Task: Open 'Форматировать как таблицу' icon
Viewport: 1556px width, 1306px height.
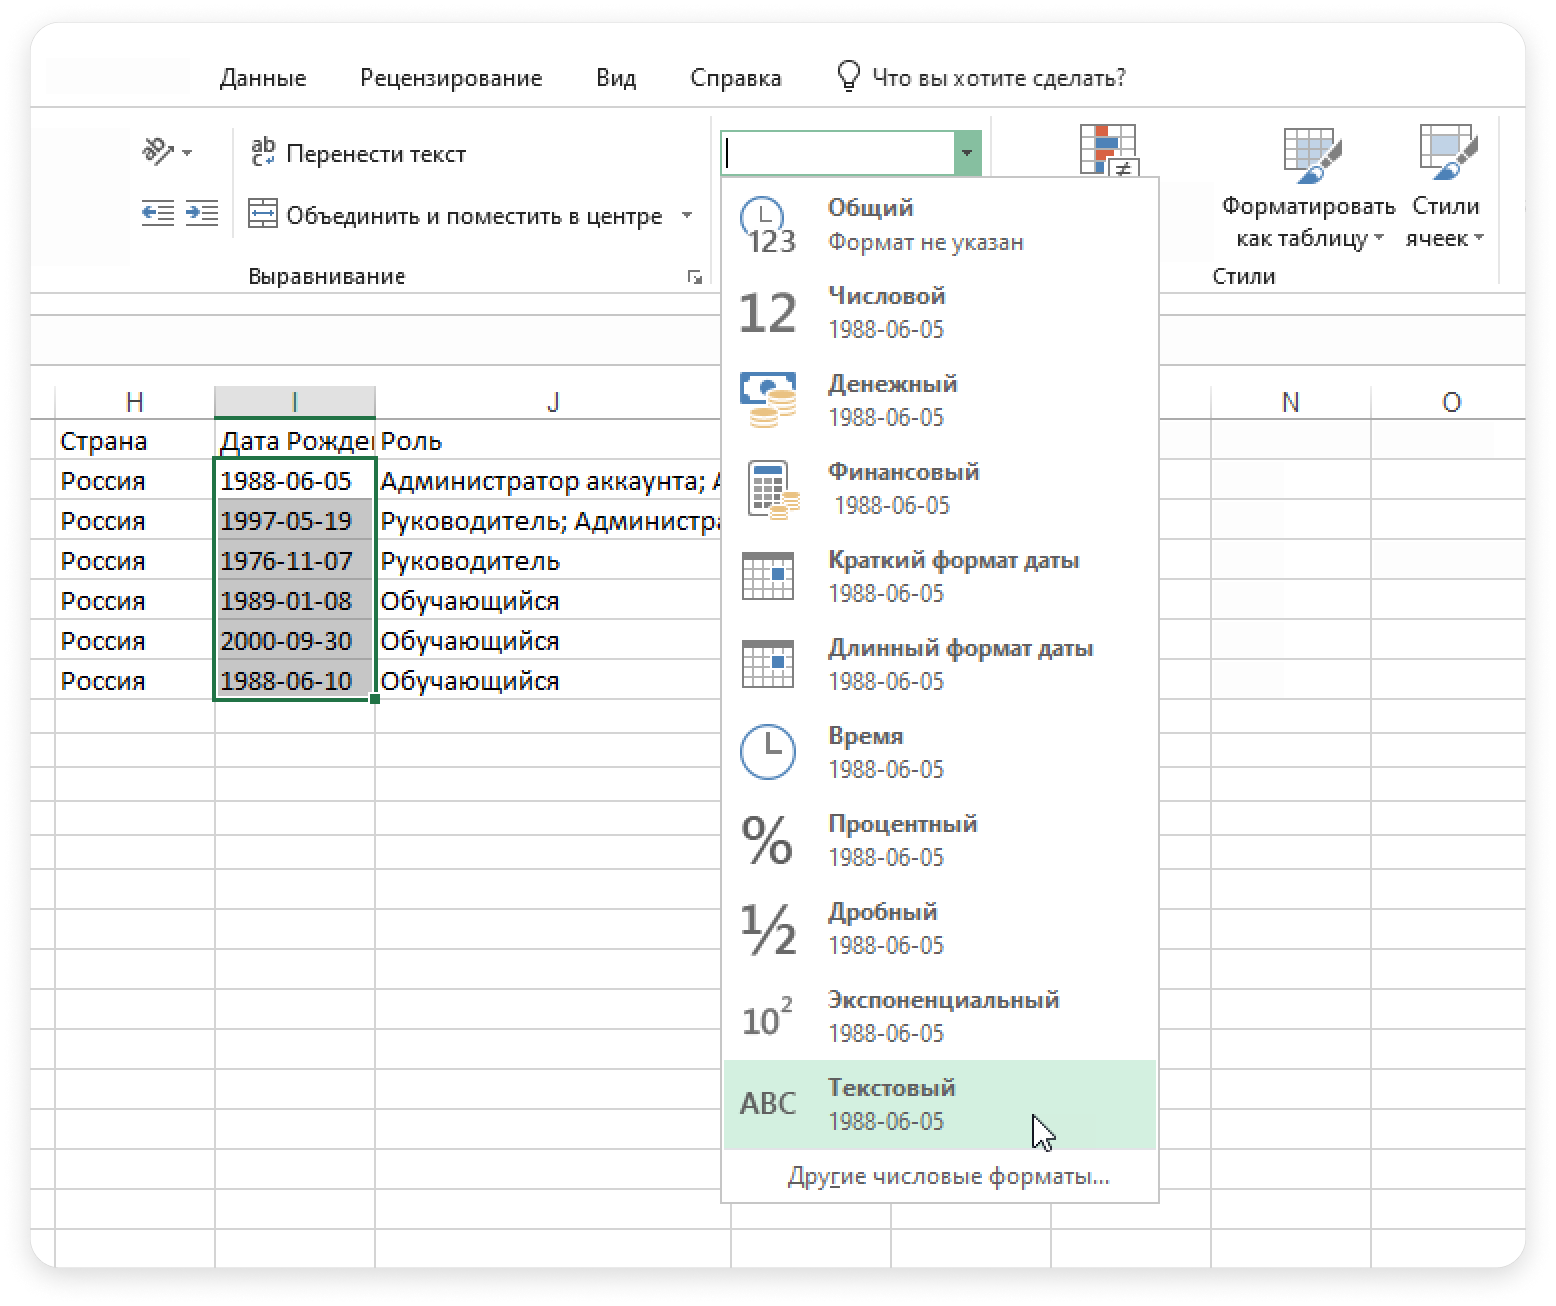Action: (x=1311, y=155)
